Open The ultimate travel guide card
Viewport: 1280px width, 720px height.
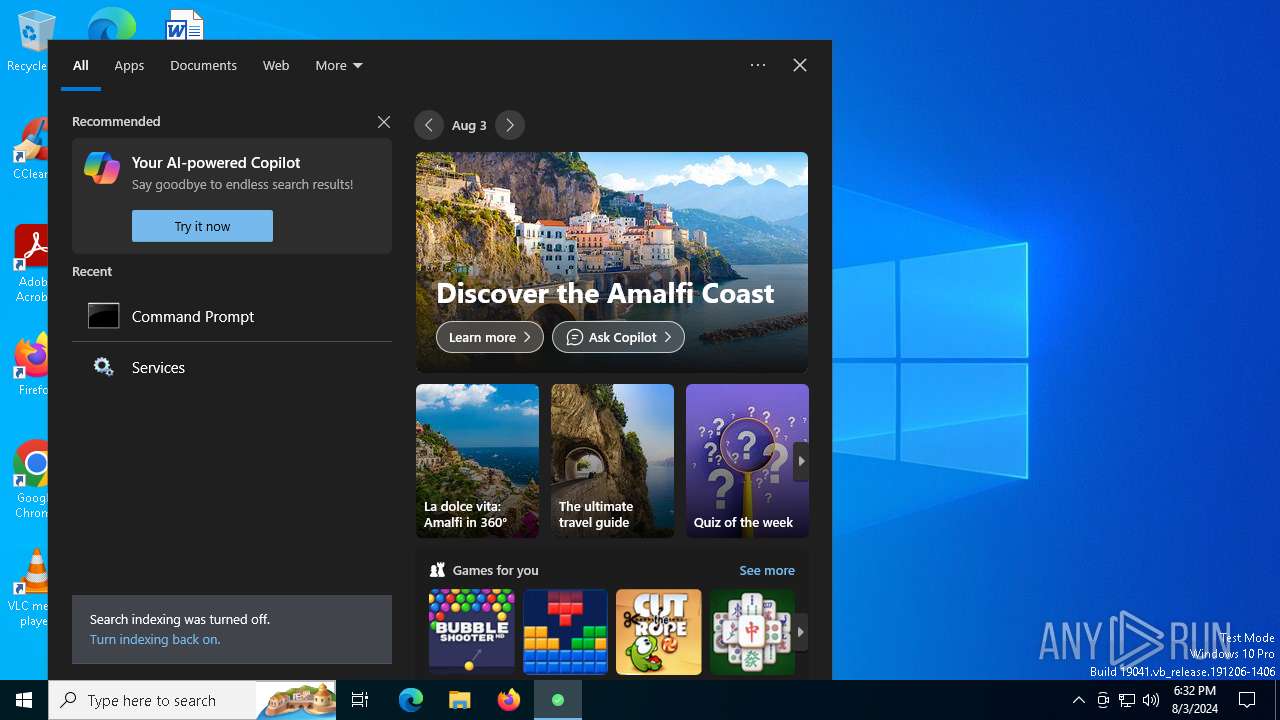point(612,461)
